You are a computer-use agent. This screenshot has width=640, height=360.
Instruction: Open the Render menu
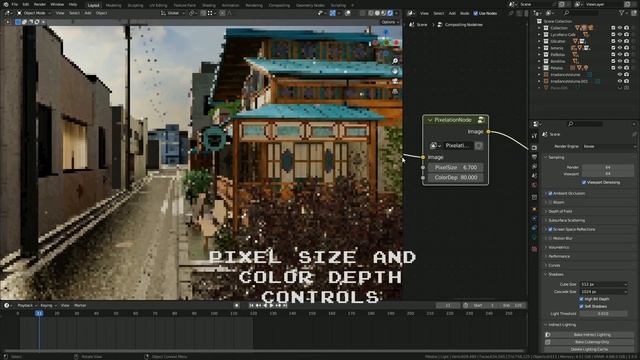40,4
